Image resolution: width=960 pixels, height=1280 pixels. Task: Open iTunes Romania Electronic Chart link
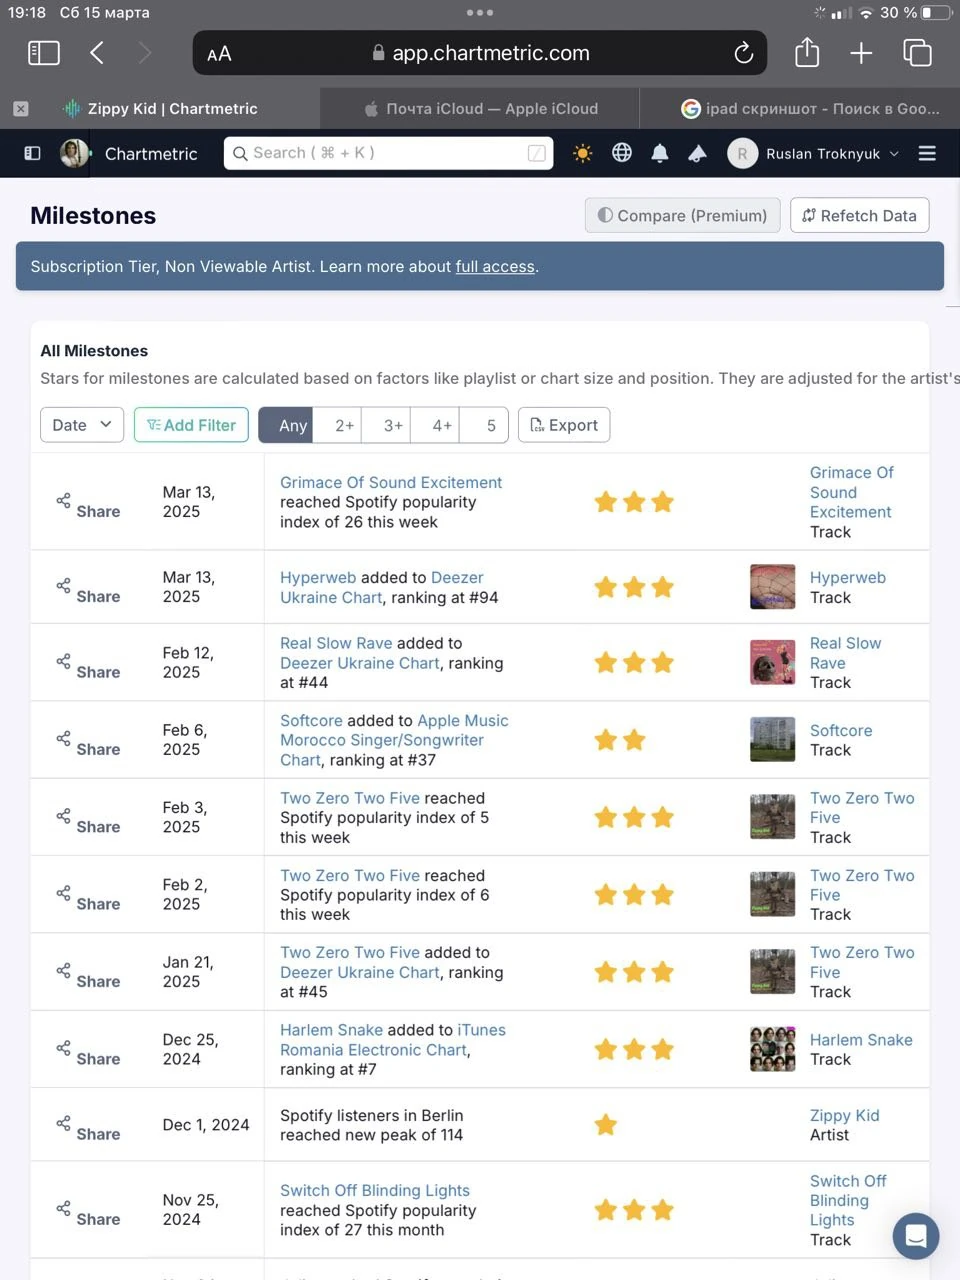pos(393,1040)
